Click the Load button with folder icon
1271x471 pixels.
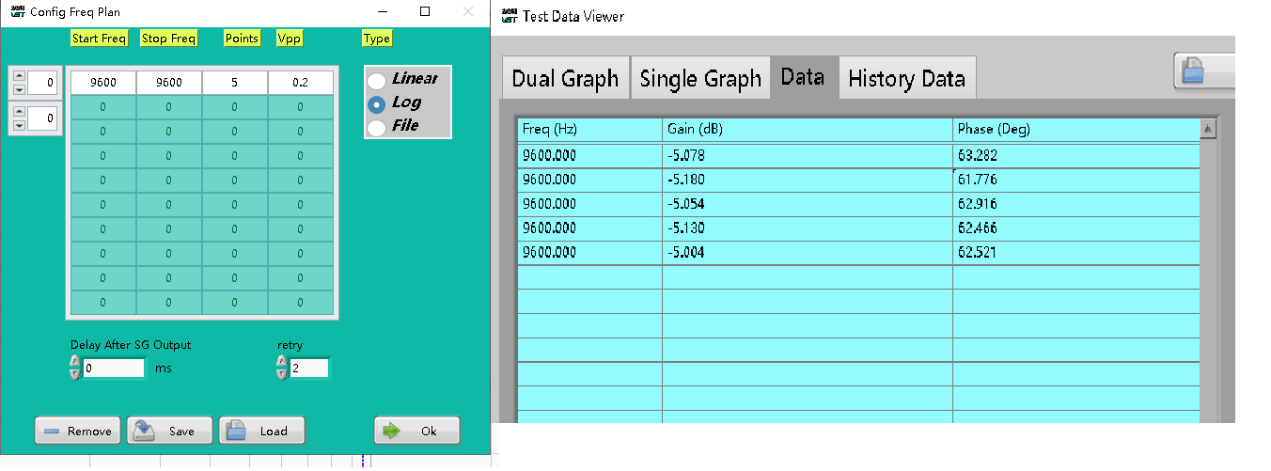[x=261, y=431]
